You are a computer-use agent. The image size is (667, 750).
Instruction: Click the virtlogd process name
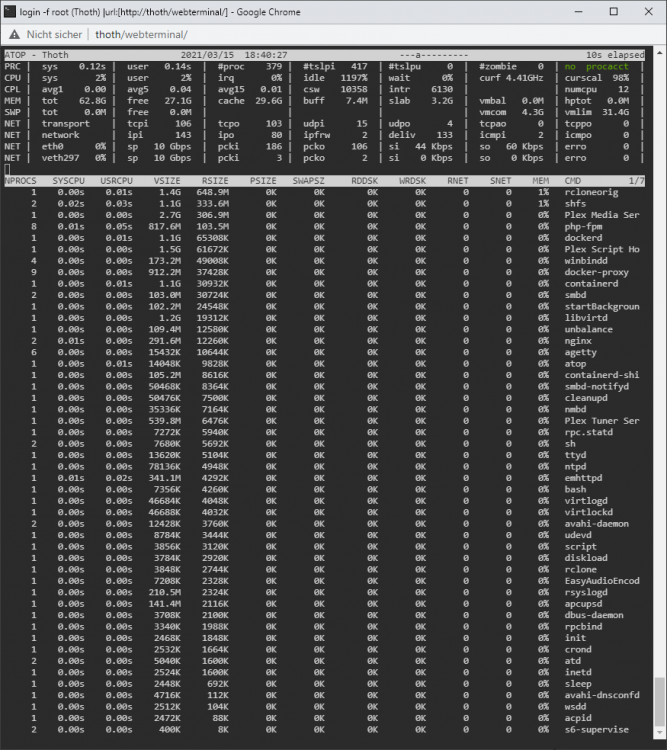pos(586,501)
